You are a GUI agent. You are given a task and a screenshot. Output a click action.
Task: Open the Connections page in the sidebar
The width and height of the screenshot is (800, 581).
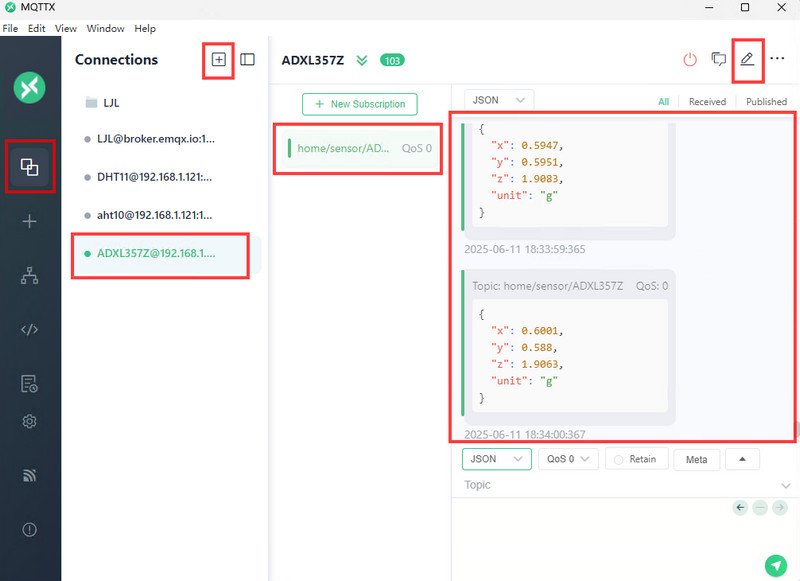pyautogui.click(x=30, y=167)
